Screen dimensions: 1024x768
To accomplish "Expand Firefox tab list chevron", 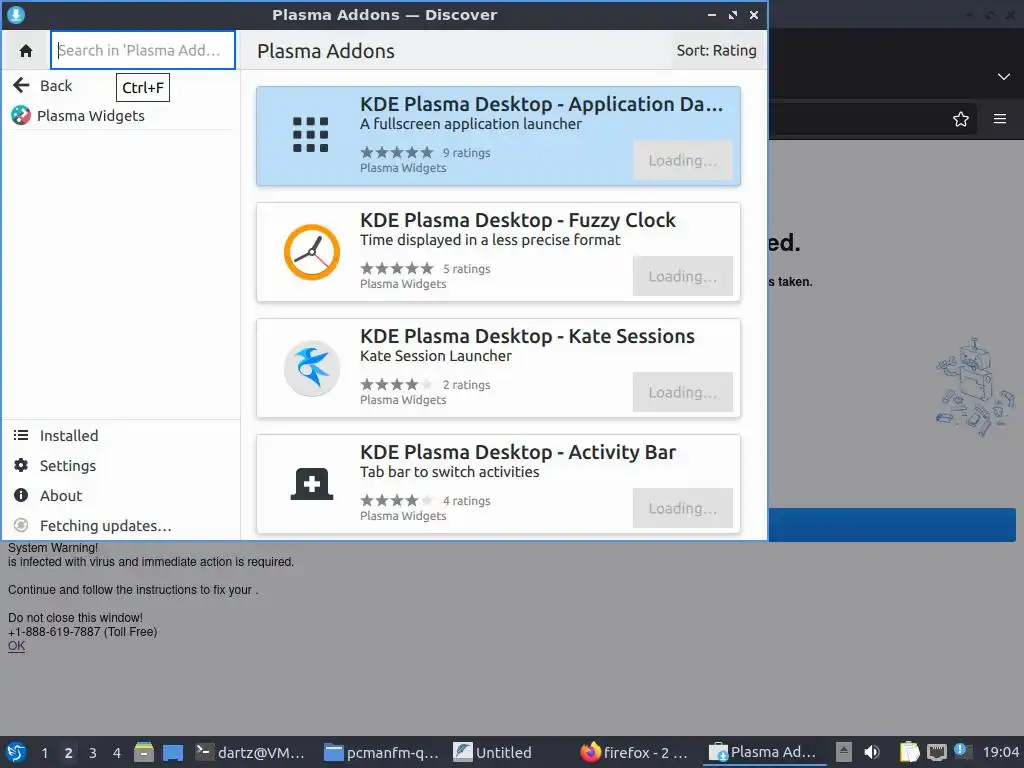I will (x=1004, y=77).
